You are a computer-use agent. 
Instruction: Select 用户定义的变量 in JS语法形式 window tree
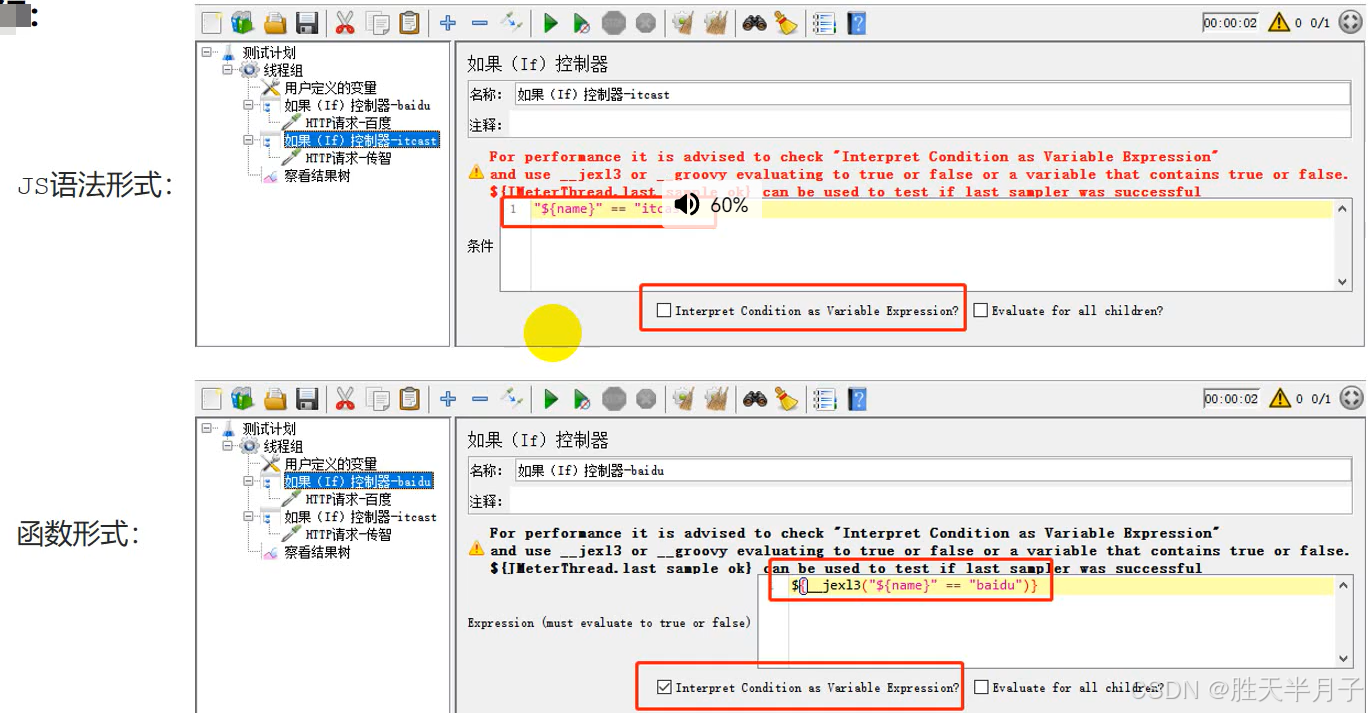coord(331,88)
